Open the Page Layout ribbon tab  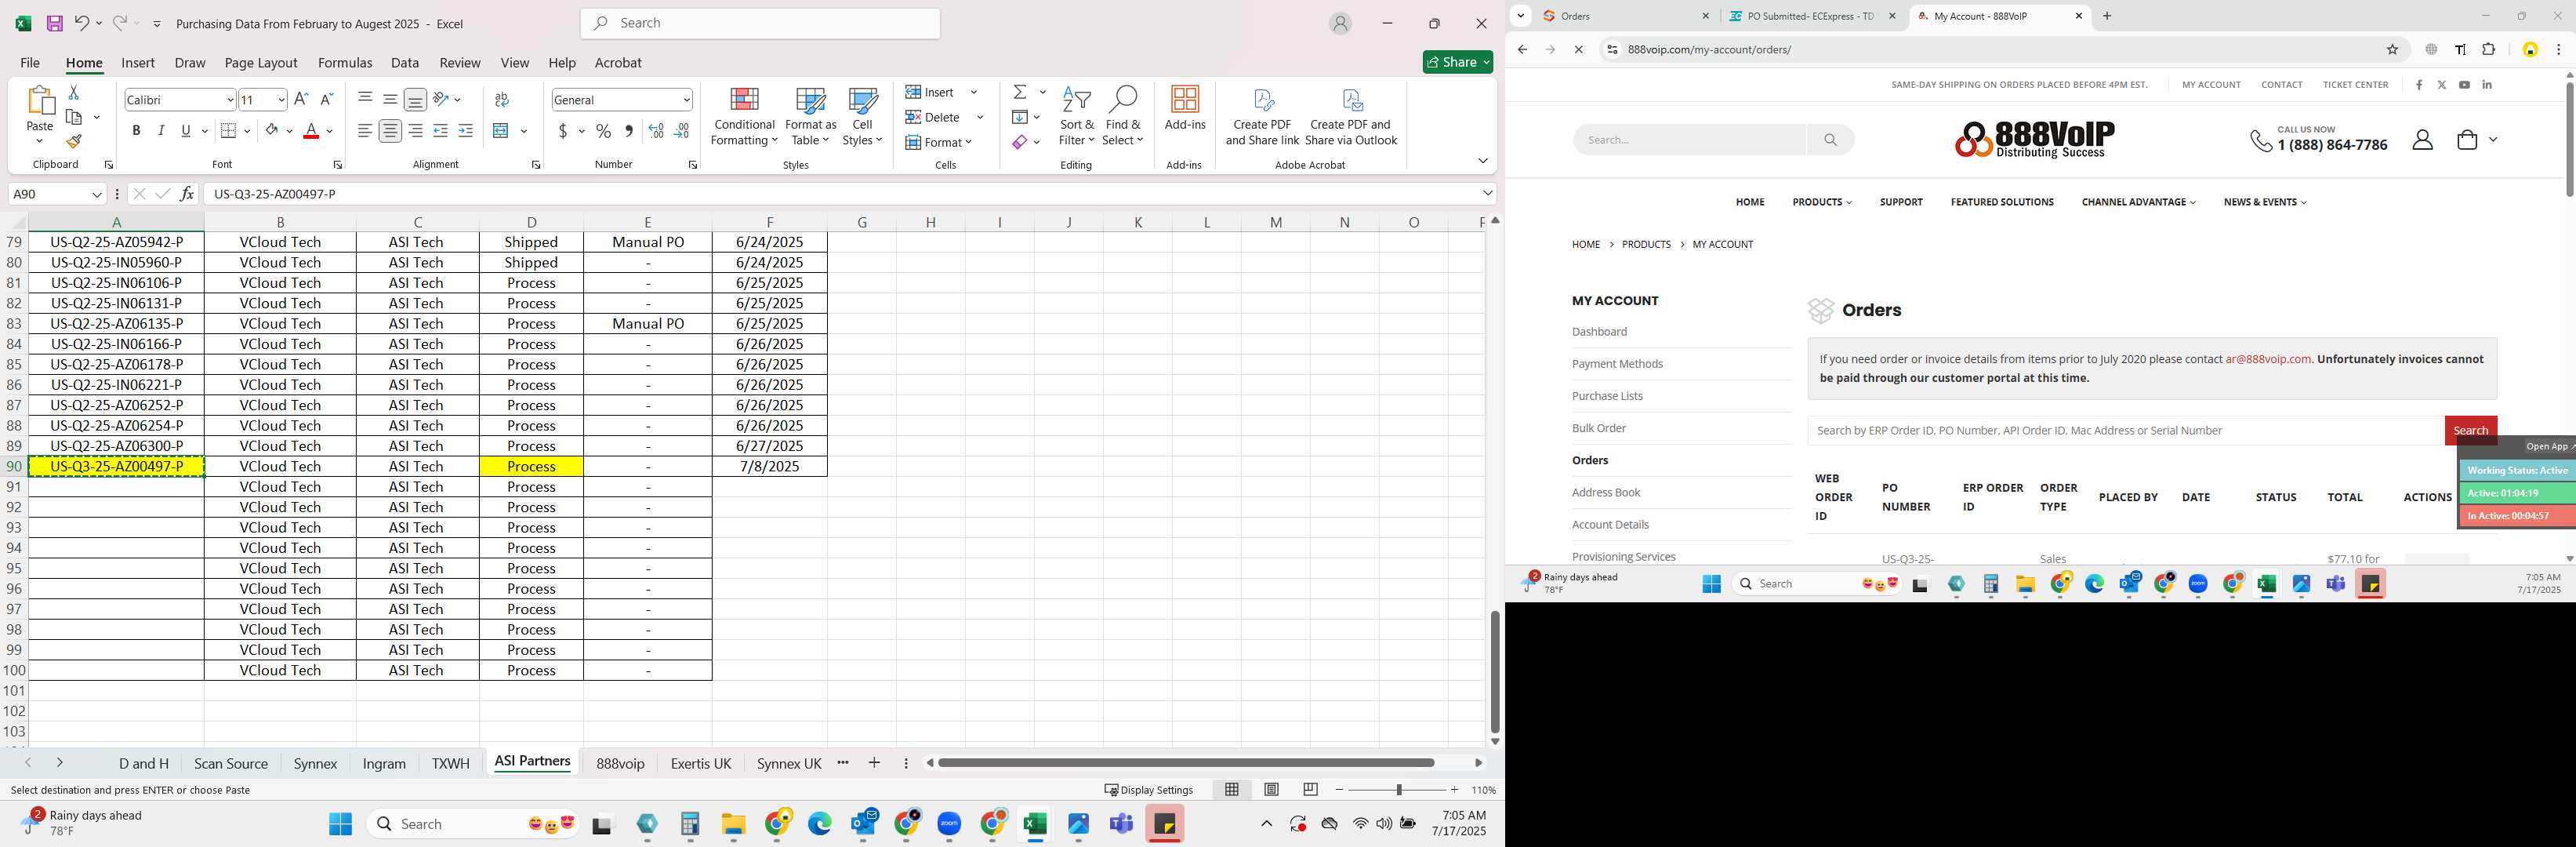point(261,62)
